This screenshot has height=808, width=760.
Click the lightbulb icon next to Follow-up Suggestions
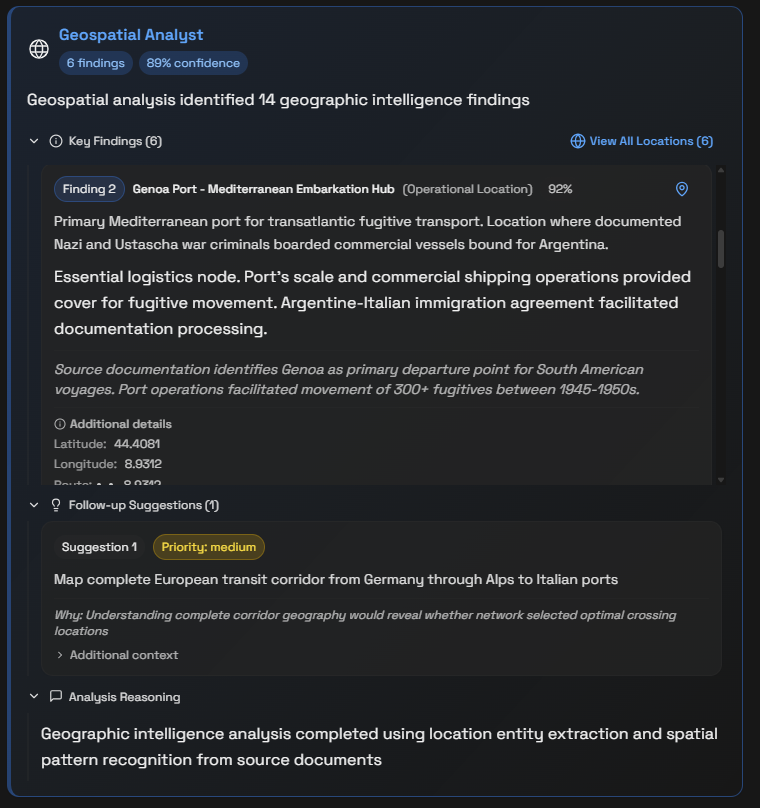(x=55, y=505)
